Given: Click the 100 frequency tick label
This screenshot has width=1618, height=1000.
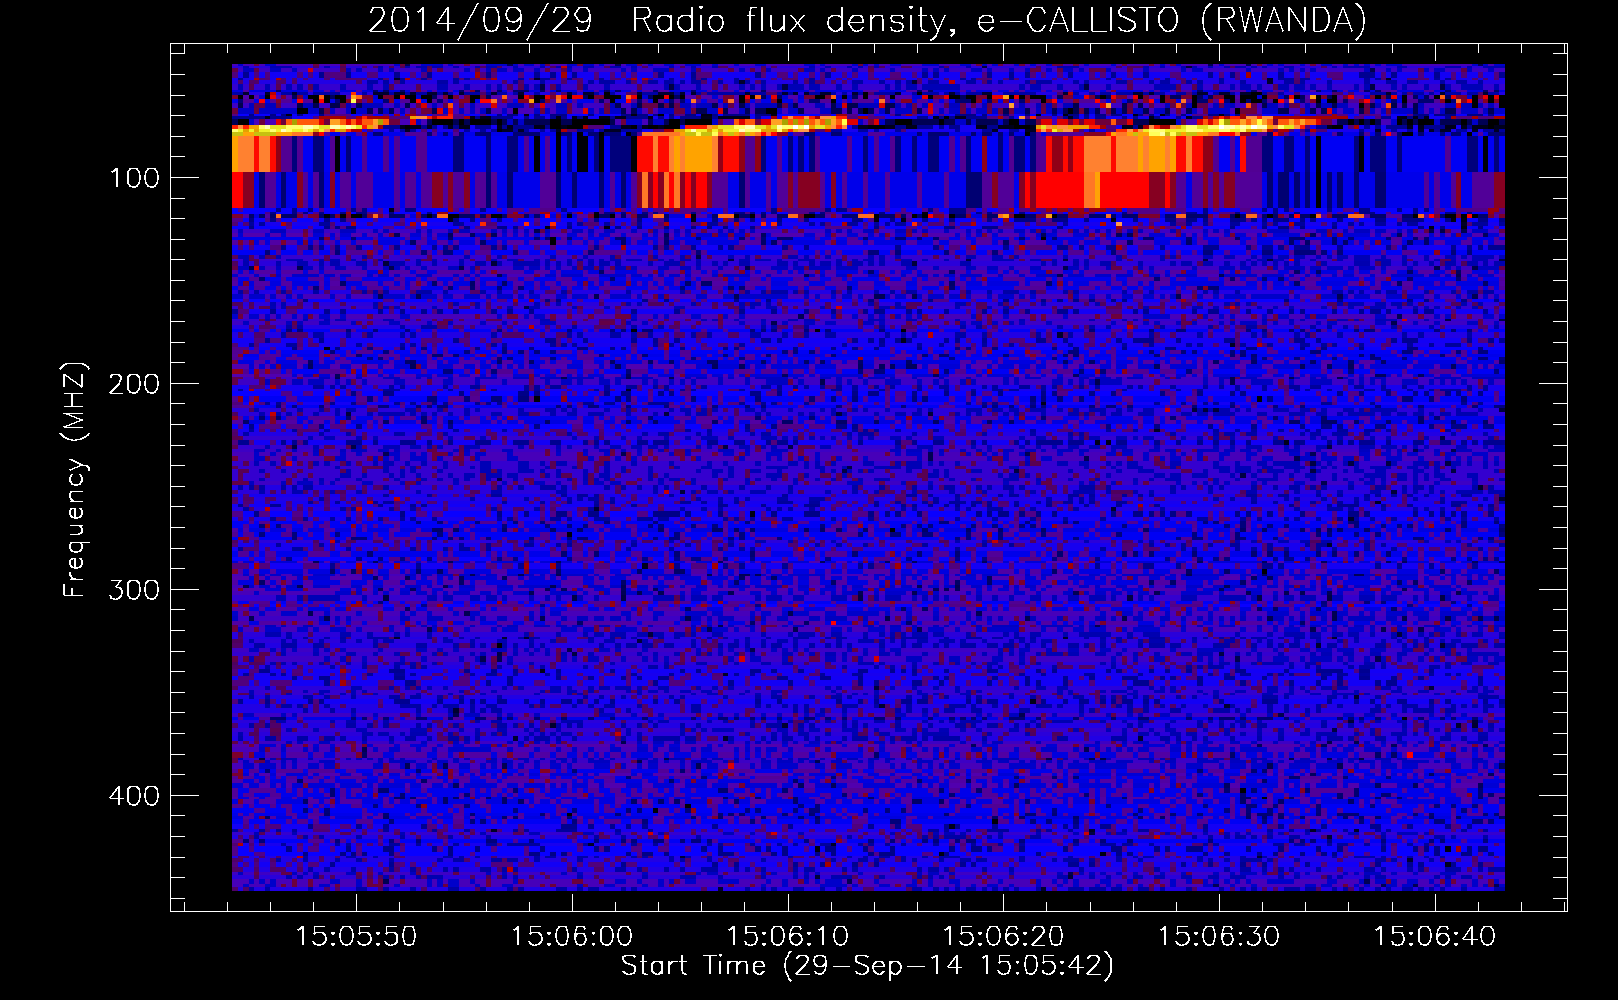Looking at the screenshot, I should tap(134, 178).
